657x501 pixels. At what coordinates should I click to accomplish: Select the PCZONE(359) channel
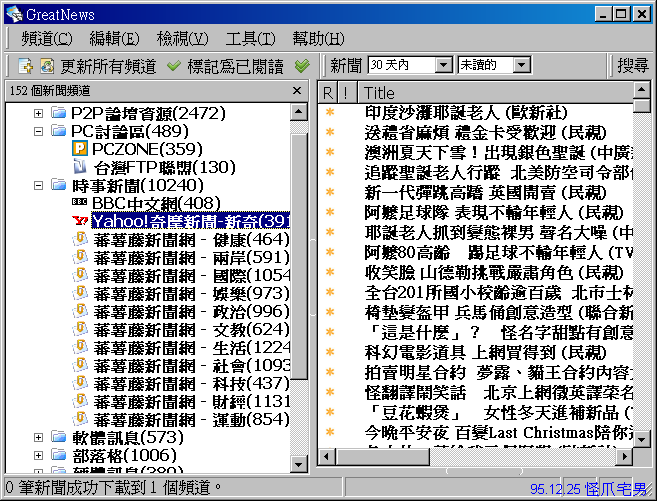point(147,149)
